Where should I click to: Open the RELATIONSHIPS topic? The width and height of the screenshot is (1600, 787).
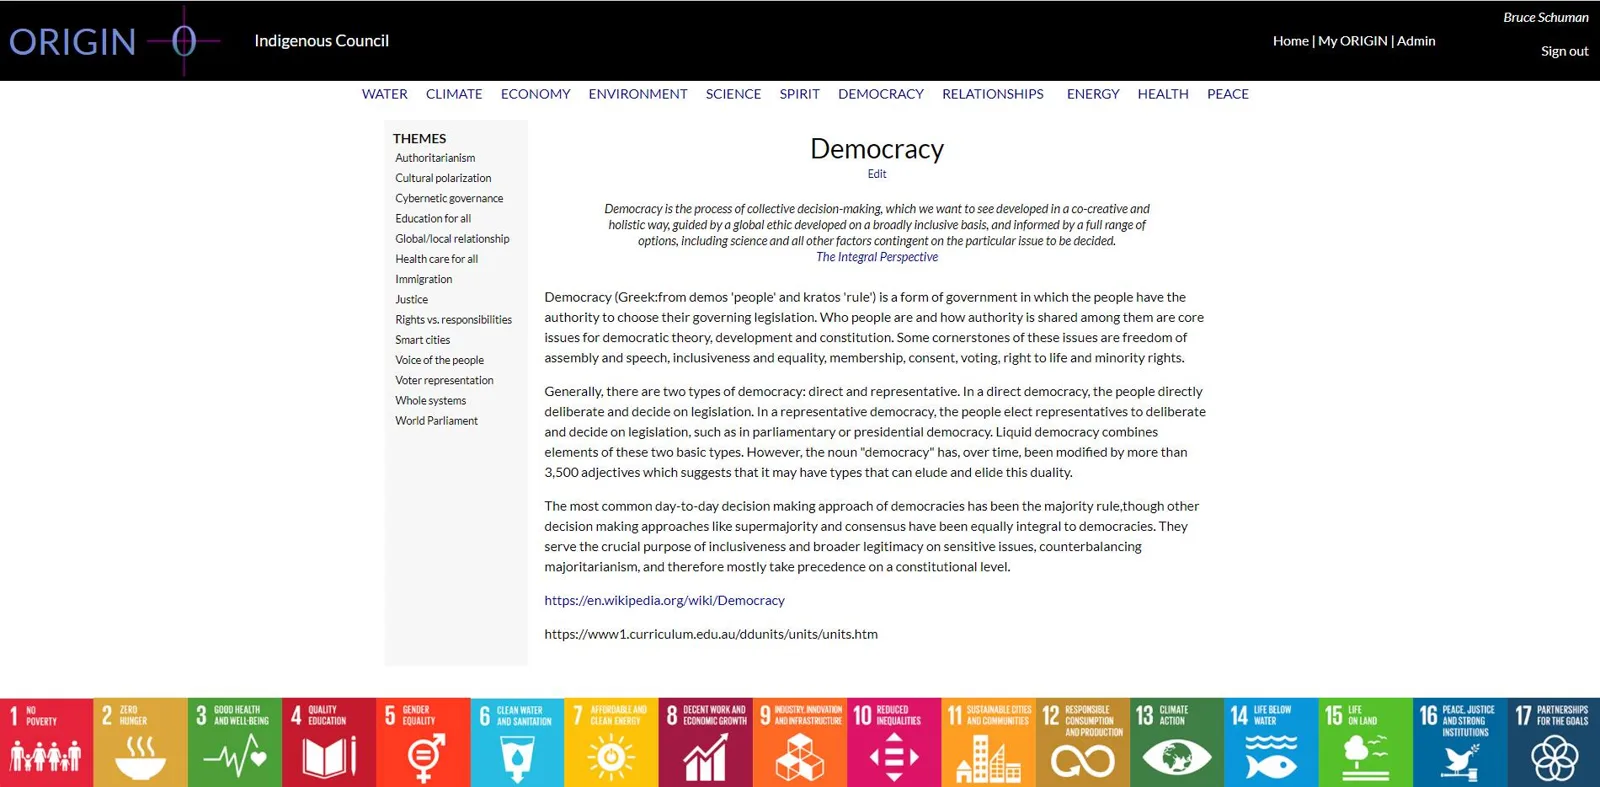click(x=993, y=94)
